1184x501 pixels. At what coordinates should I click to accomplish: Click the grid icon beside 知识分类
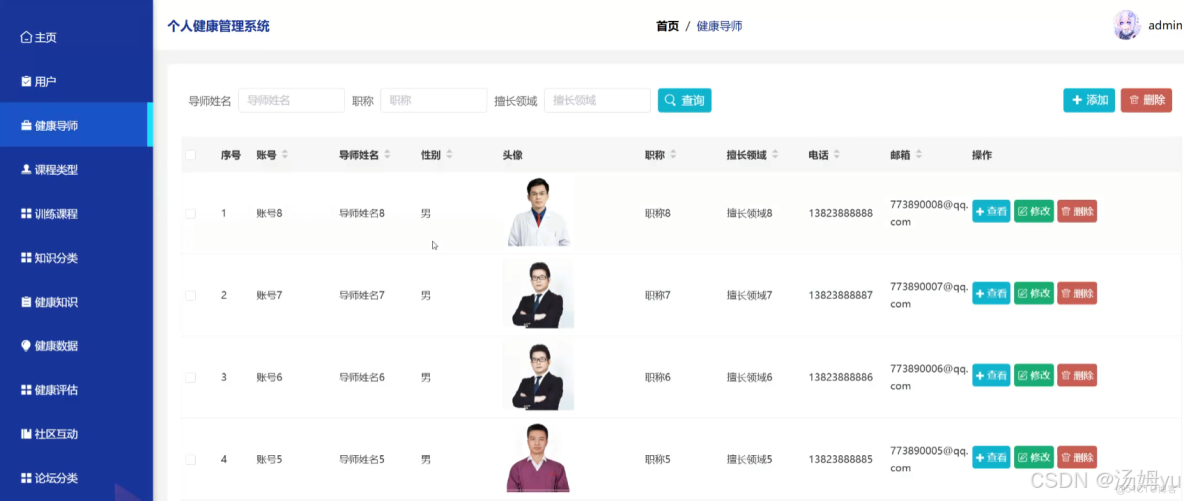[x=26, y=258]
